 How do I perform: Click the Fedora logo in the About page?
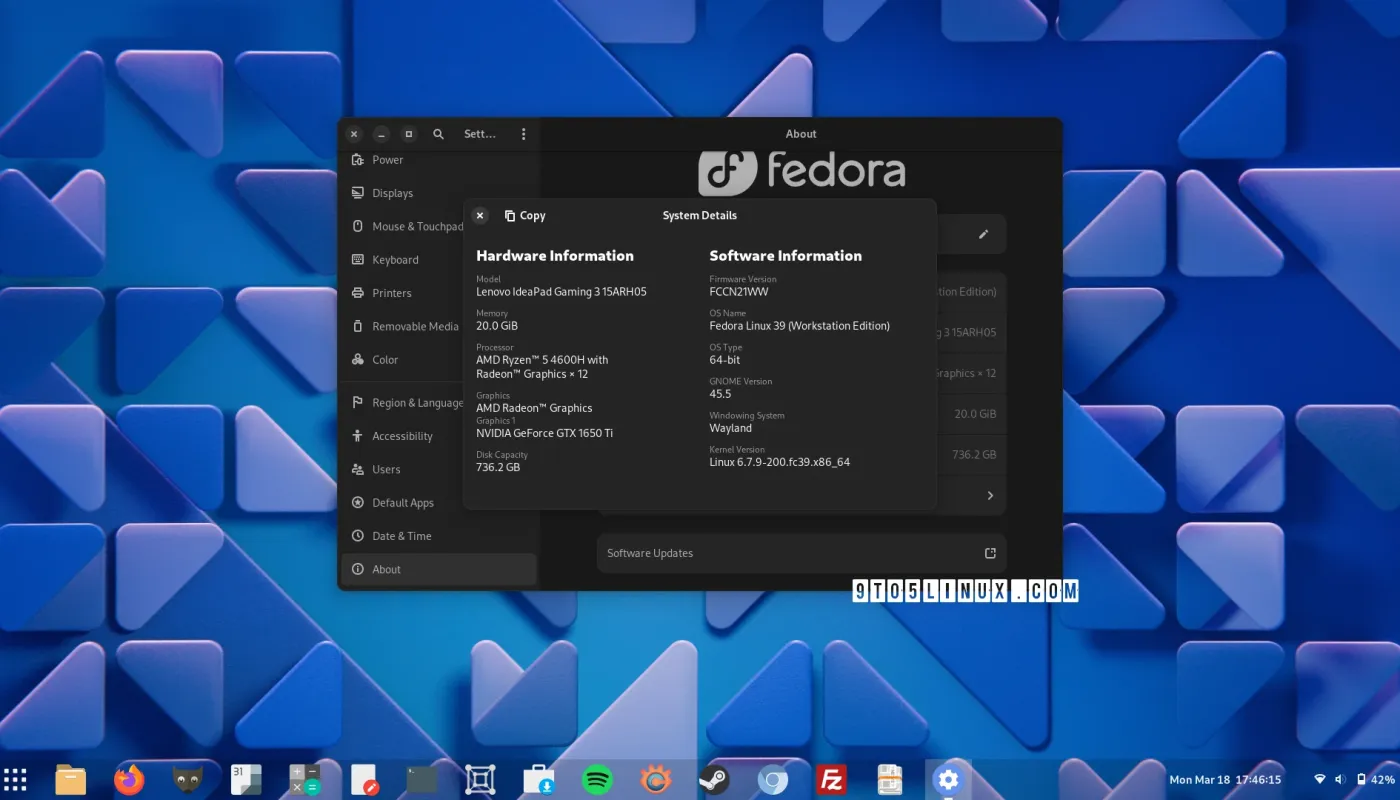point(801,172)
